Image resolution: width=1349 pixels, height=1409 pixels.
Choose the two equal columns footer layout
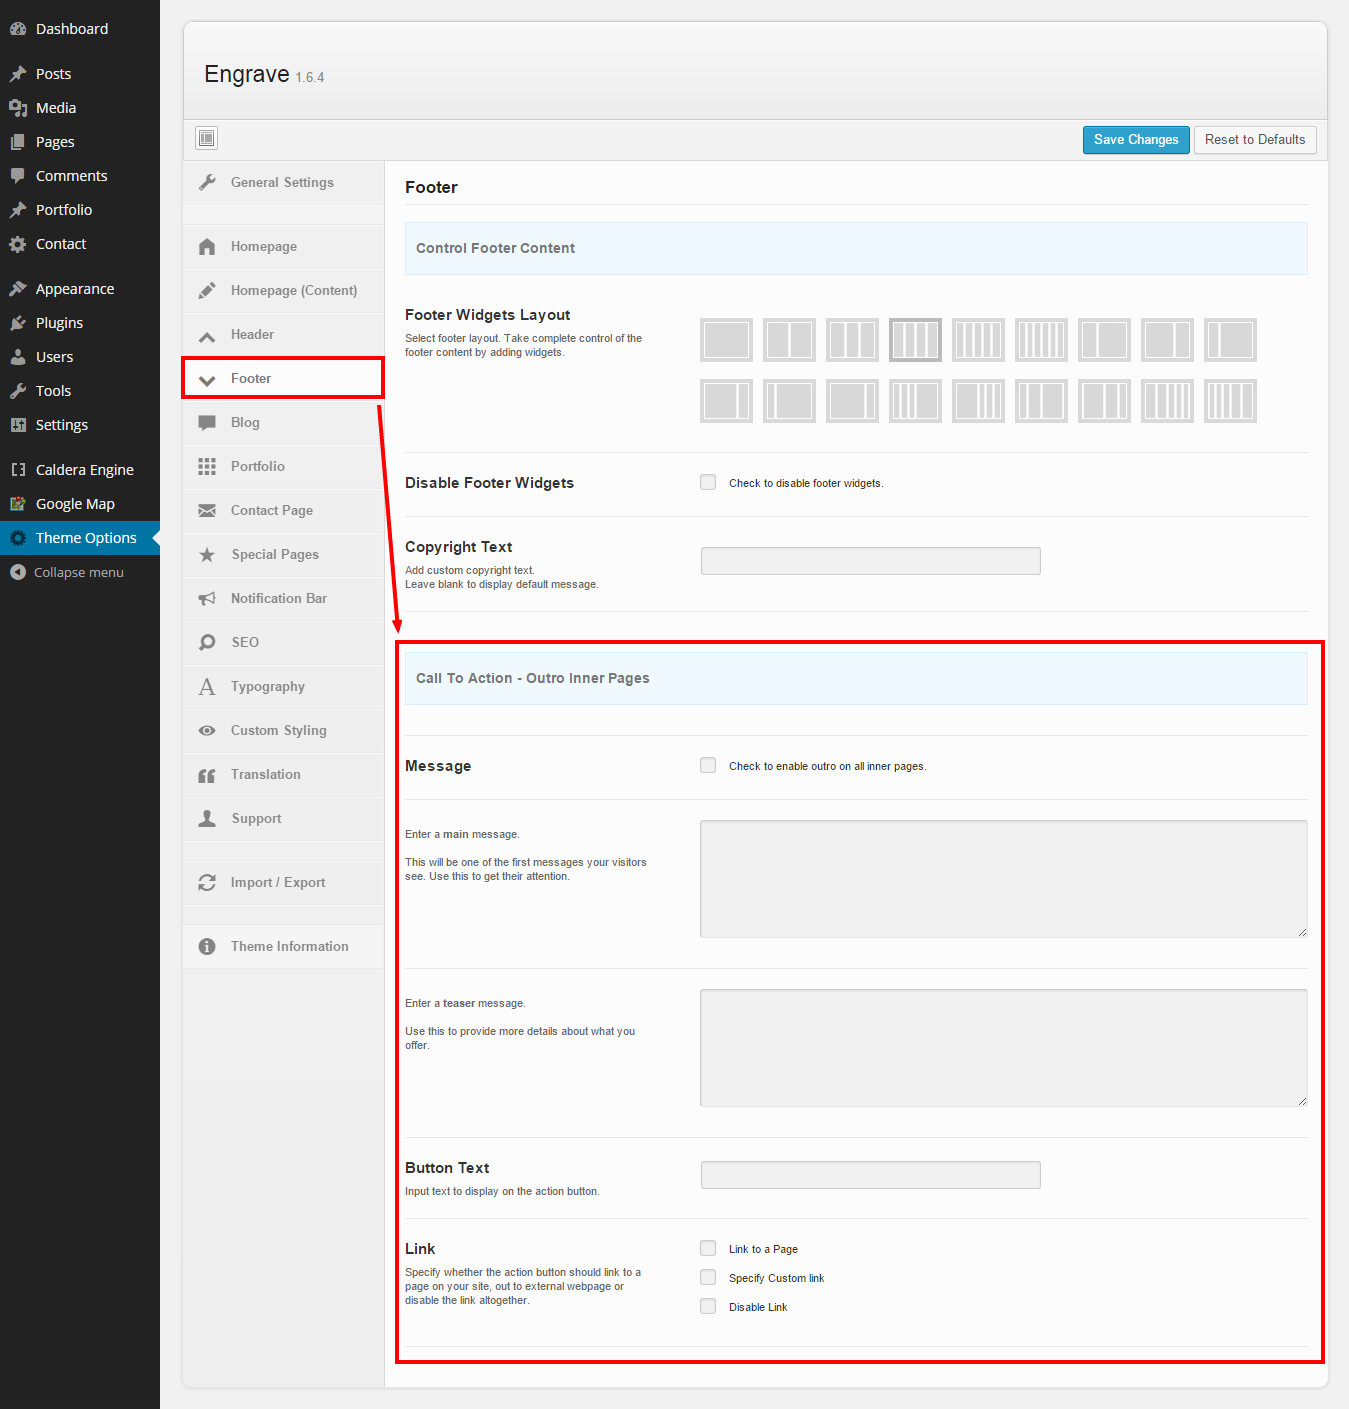click(789, 340)
